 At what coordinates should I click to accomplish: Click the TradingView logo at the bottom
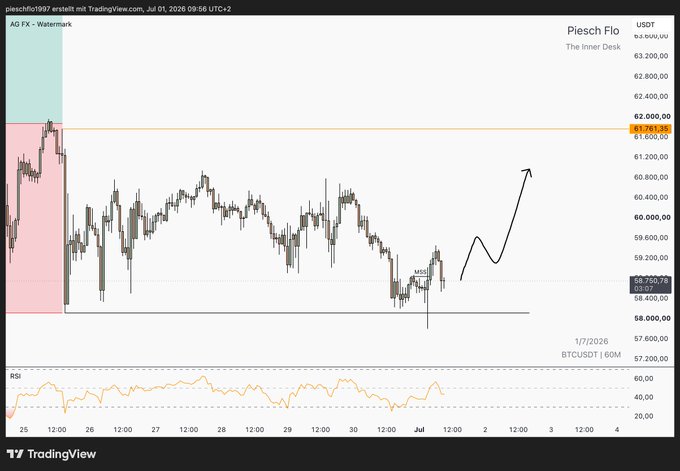(x=51, y=454)
